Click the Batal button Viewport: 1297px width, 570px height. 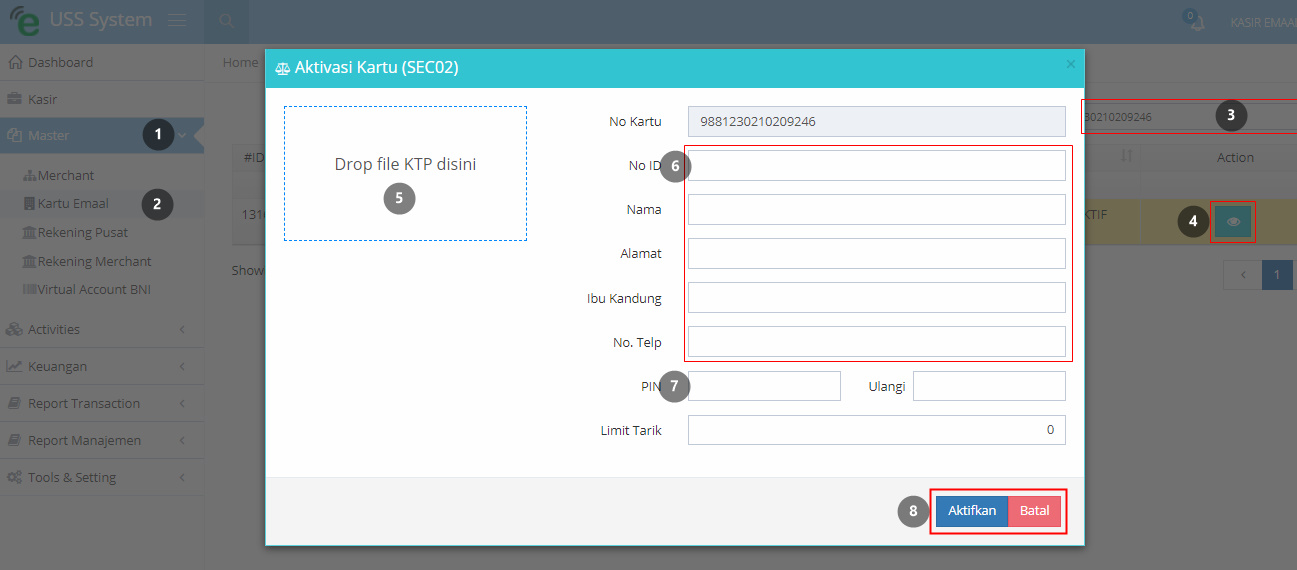click(1034, 511)
